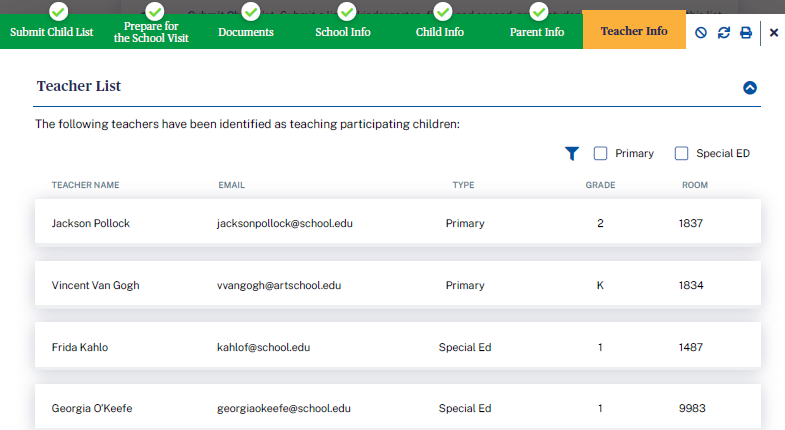Screen dimensions: 785x430
Task: Click the green checkmark above Documents
Action: 250,12
